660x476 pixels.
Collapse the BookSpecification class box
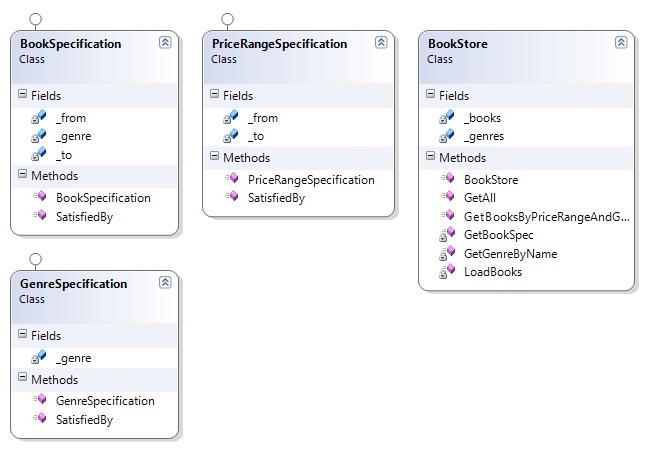[165, 43]
